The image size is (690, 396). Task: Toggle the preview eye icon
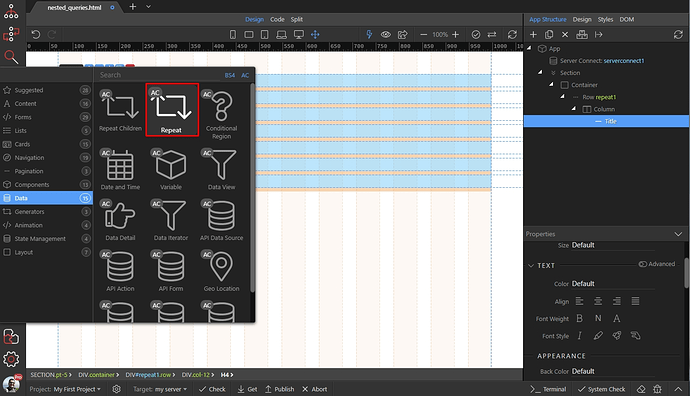point(386,34)
